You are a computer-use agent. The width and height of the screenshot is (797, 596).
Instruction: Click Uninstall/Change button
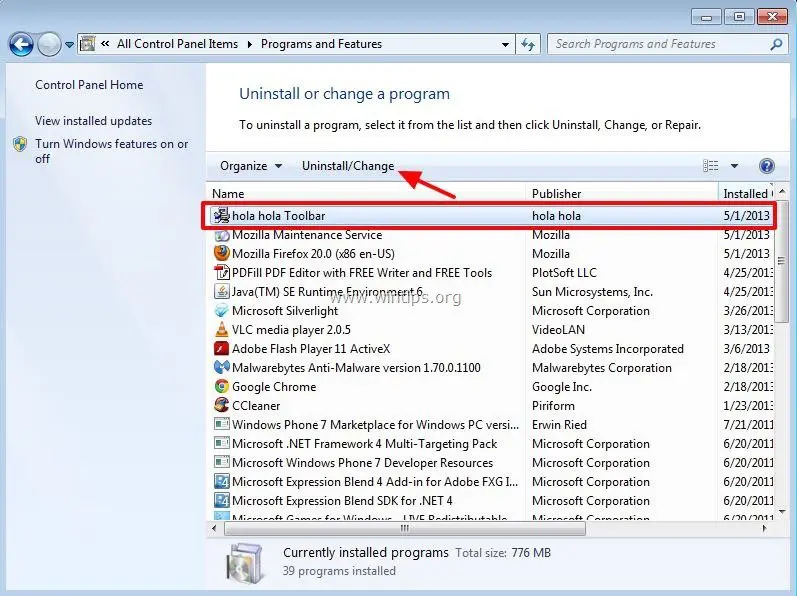pyautogui.click(x=348, y=166)
